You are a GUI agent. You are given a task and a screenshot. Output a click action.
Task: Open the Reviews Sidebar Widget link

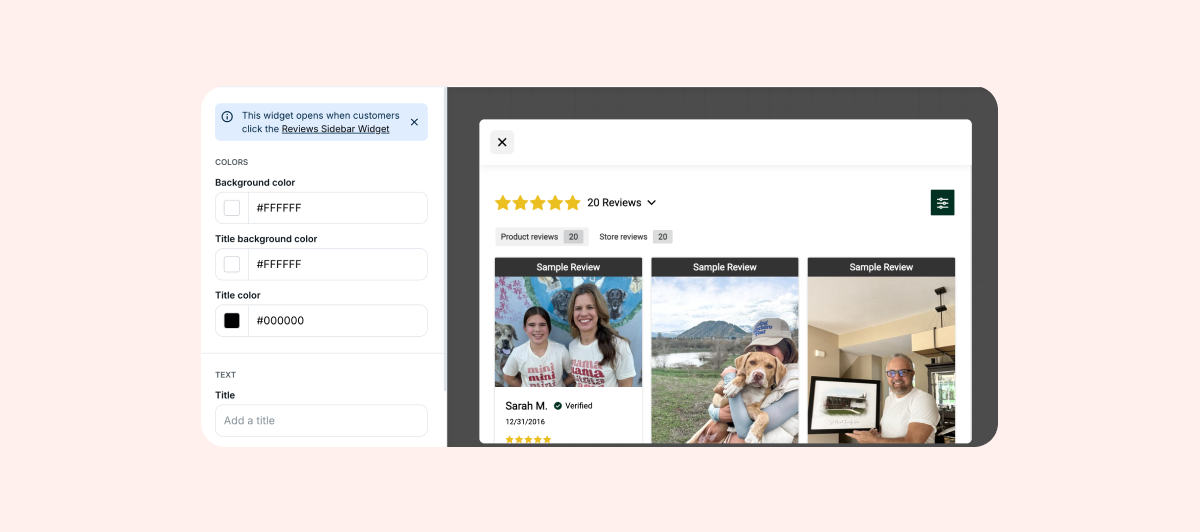[x=335, y=129]
